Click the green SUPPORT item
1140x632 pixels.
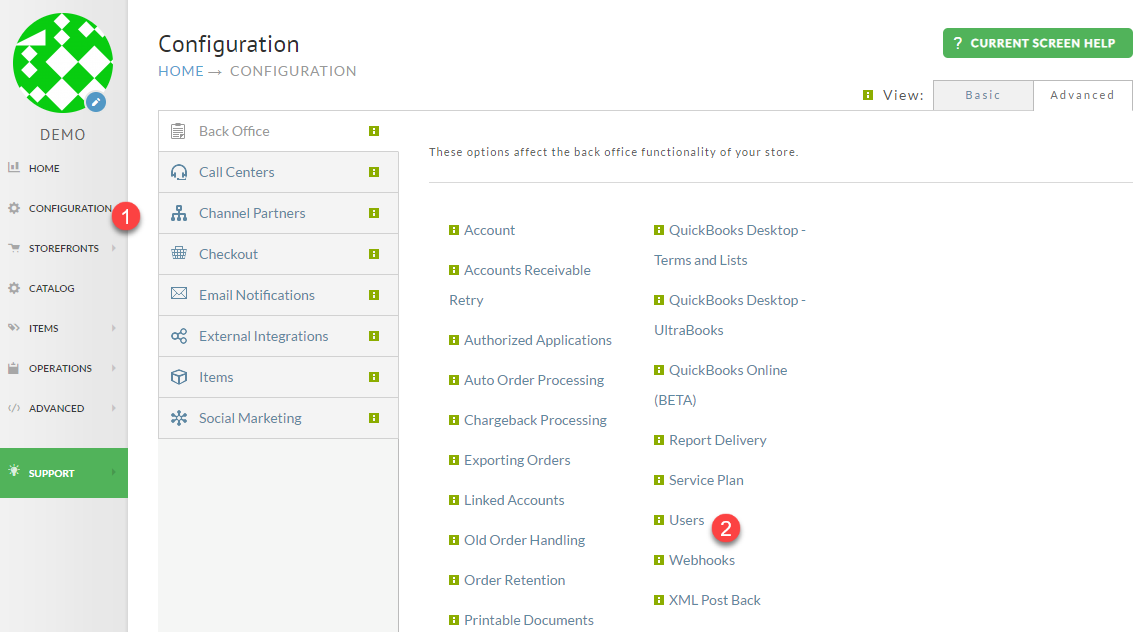pos(64,473)
